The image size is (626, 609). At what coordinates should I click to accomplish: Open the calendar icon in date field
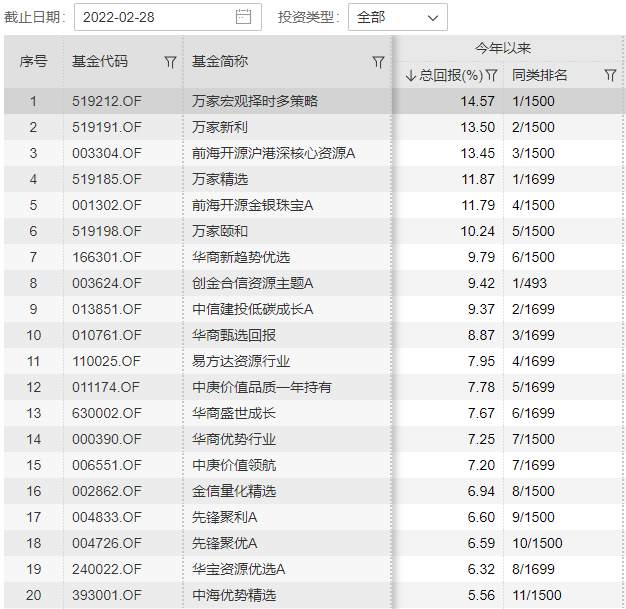coord(243,17)
